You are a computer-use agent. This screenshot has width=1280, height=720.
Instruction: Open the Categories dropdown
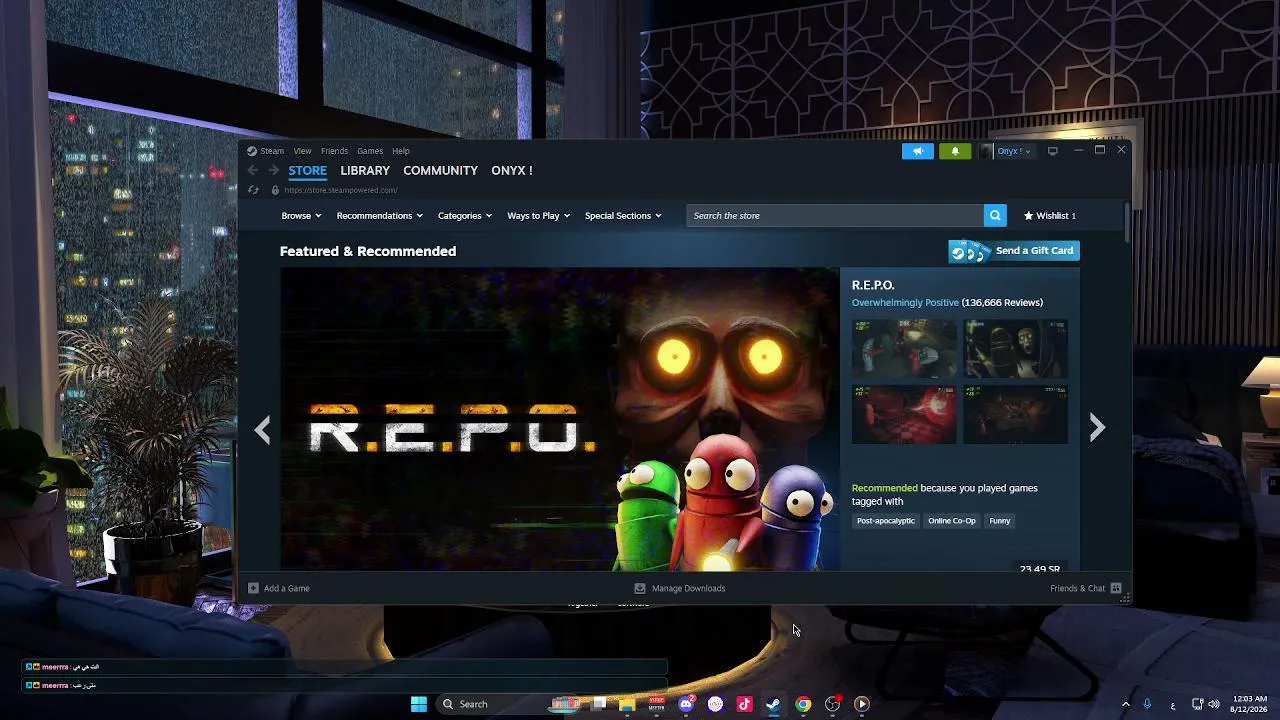[465, 216]
